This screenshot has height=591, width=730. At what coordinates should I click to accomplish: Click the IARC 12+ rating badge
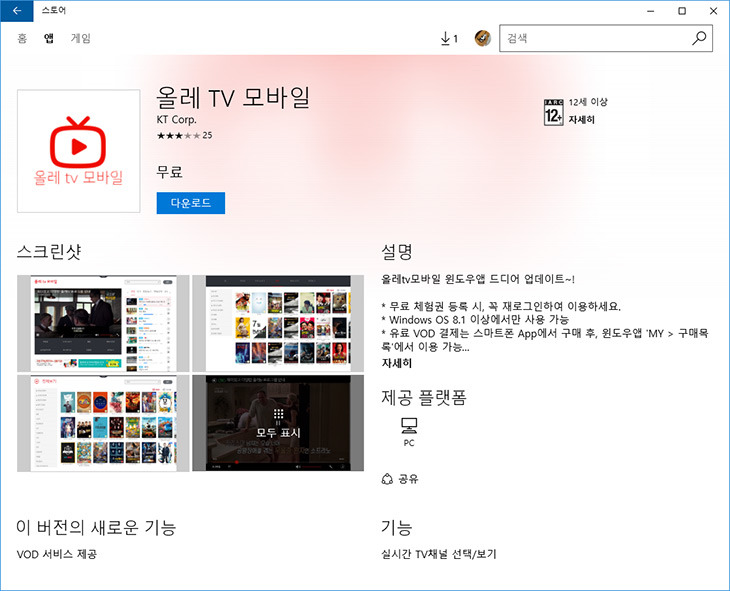click(554, 112)
